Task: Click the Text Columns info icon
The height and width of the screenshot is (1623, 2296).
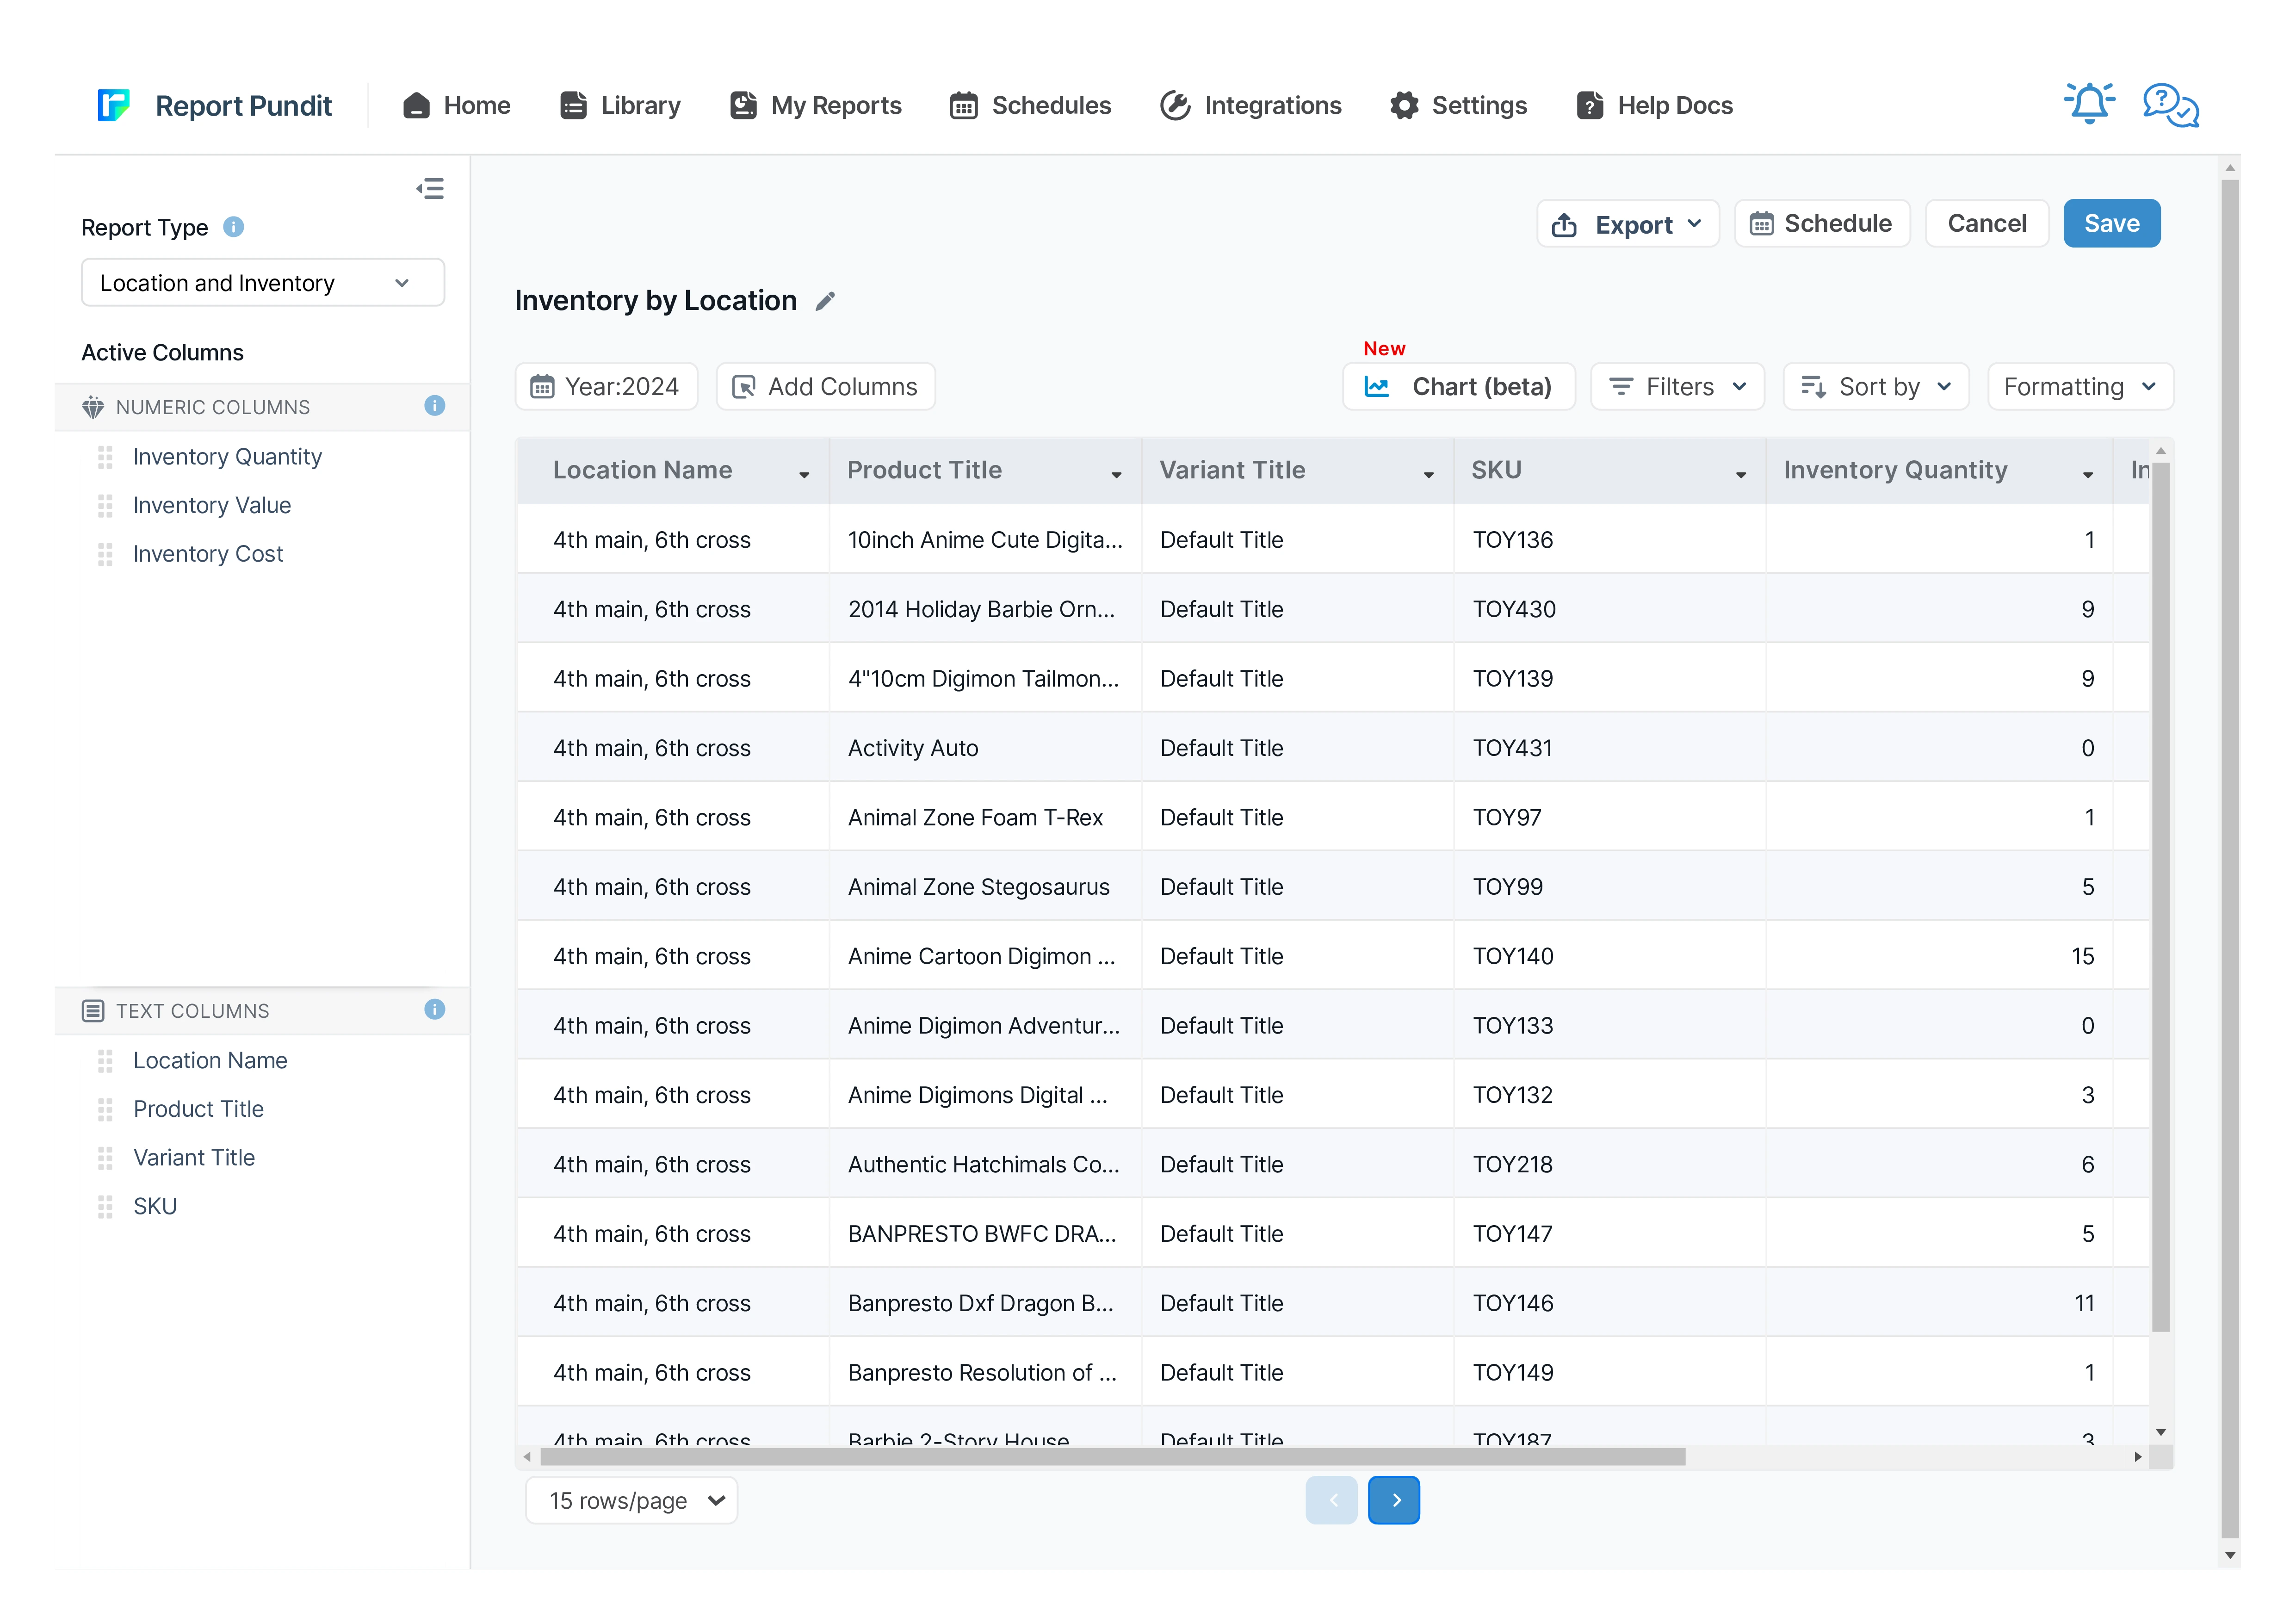Action: coord(434,1010)
